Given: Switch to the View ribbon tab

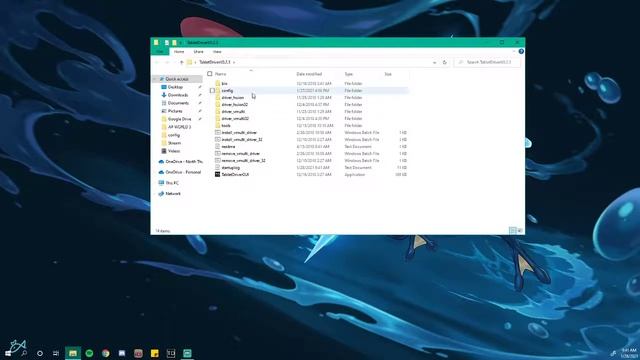Looking at the screenshot, I should [x=217, y=52].
